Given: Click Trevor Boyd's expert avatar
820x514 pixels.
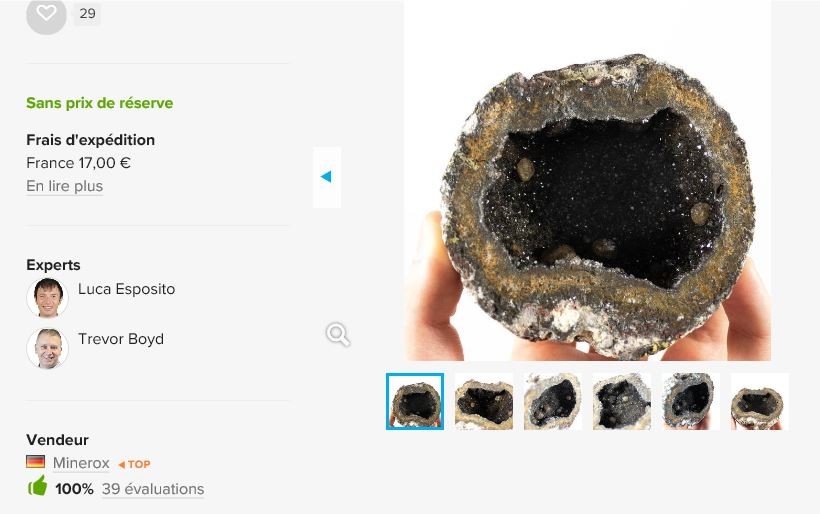Looking at the screenshot, I should point(48,348).
